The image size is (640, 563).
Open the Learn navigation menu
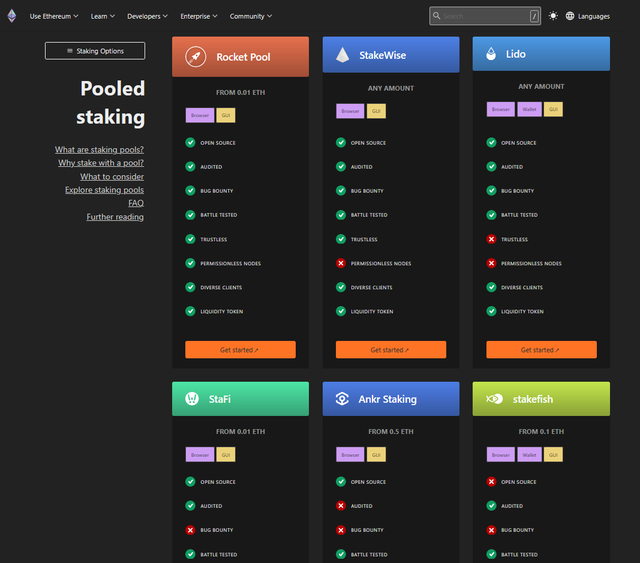click(102, 17)
